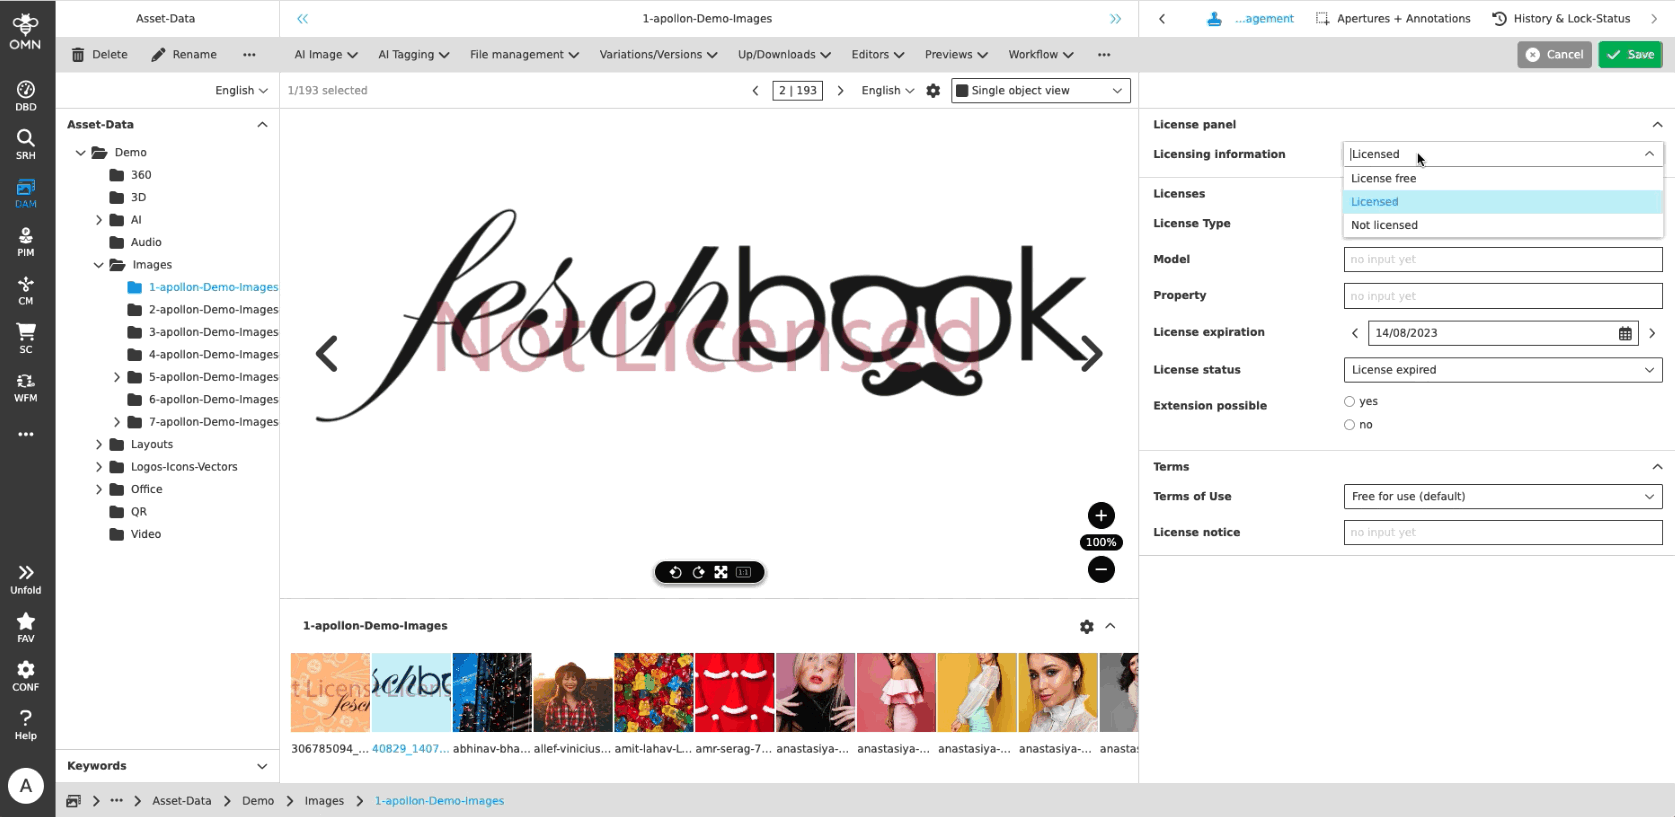Open the thumbnail strip settings gear
Viewport: 1675px width, 817px height.
[1087, 626]
